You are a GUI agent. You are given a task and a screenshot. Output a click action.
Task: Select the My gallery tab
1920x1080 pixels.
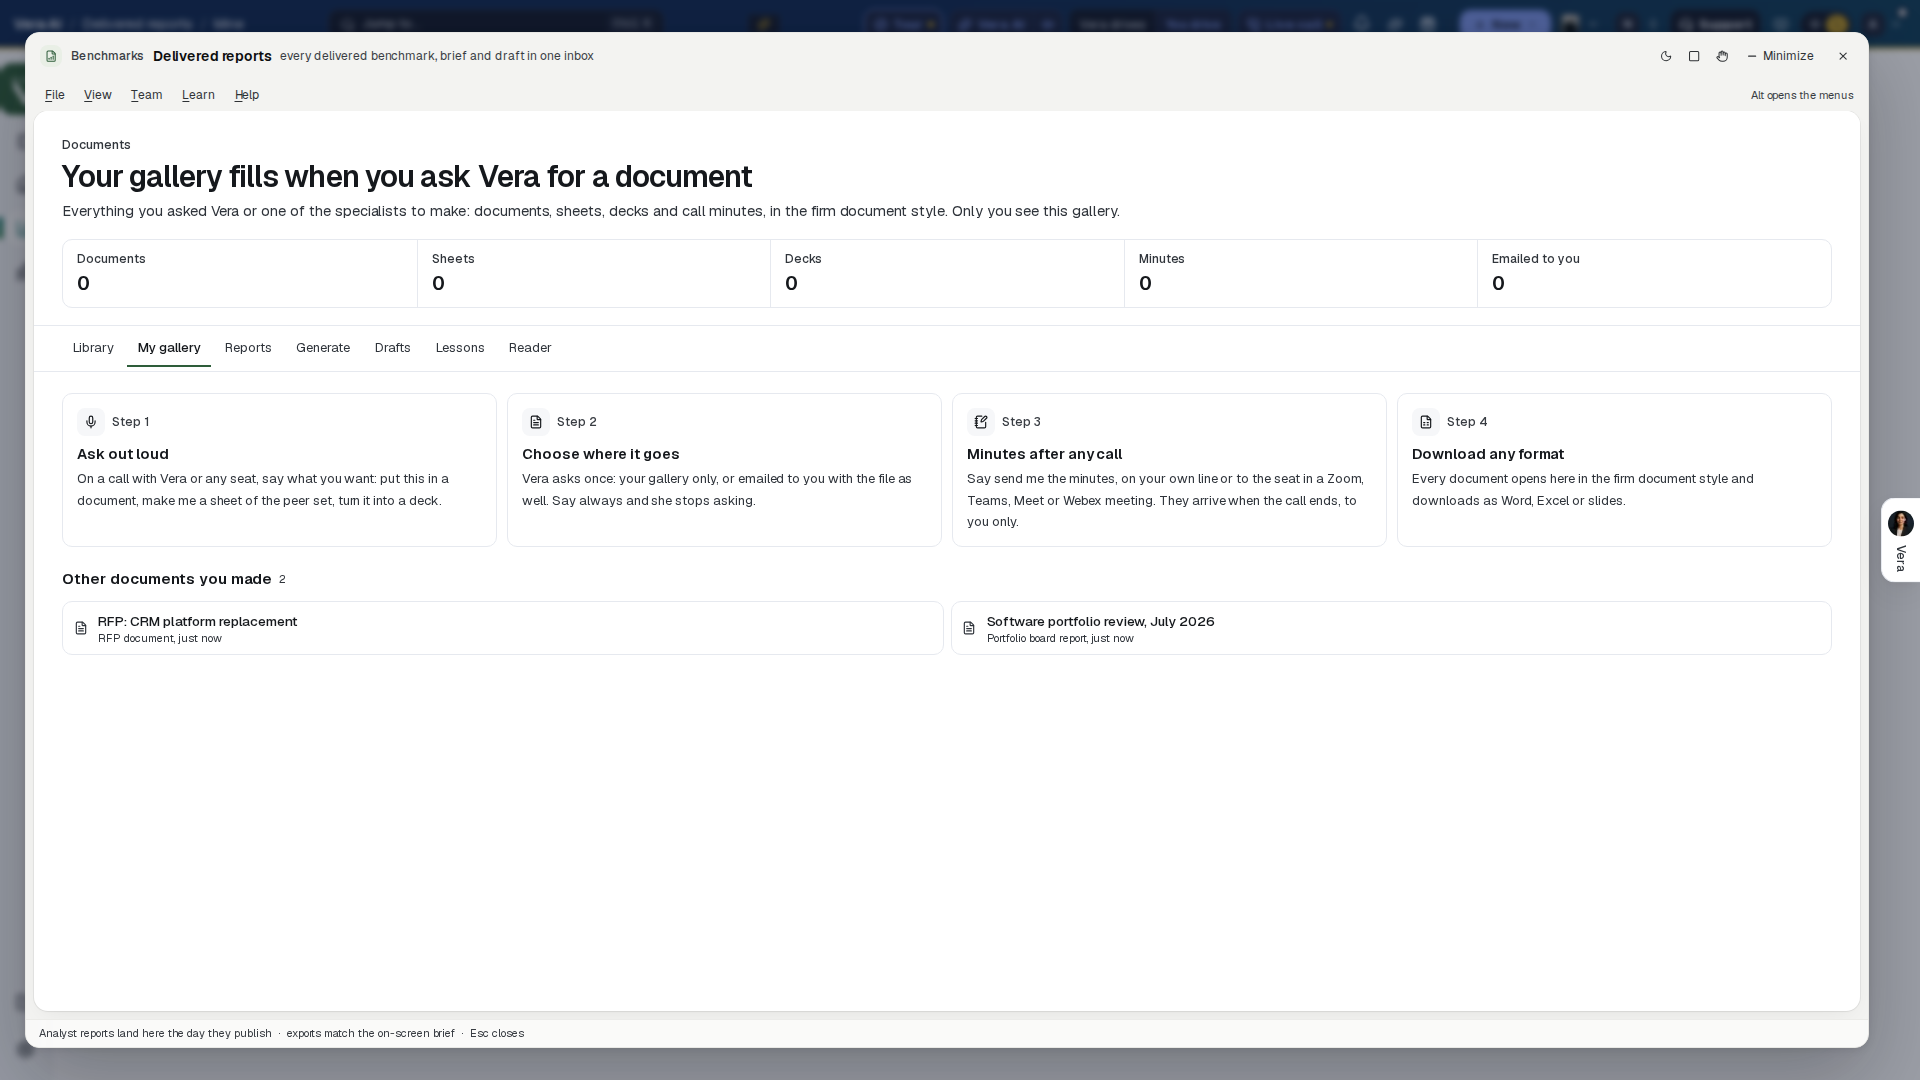click(x=169, y=348)
